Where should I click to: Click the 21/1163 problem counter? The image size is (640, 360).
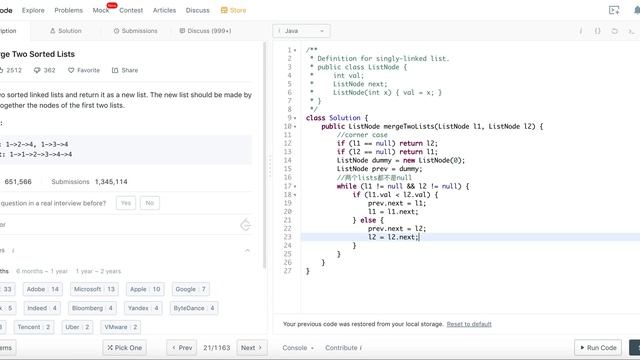[217, 348]
